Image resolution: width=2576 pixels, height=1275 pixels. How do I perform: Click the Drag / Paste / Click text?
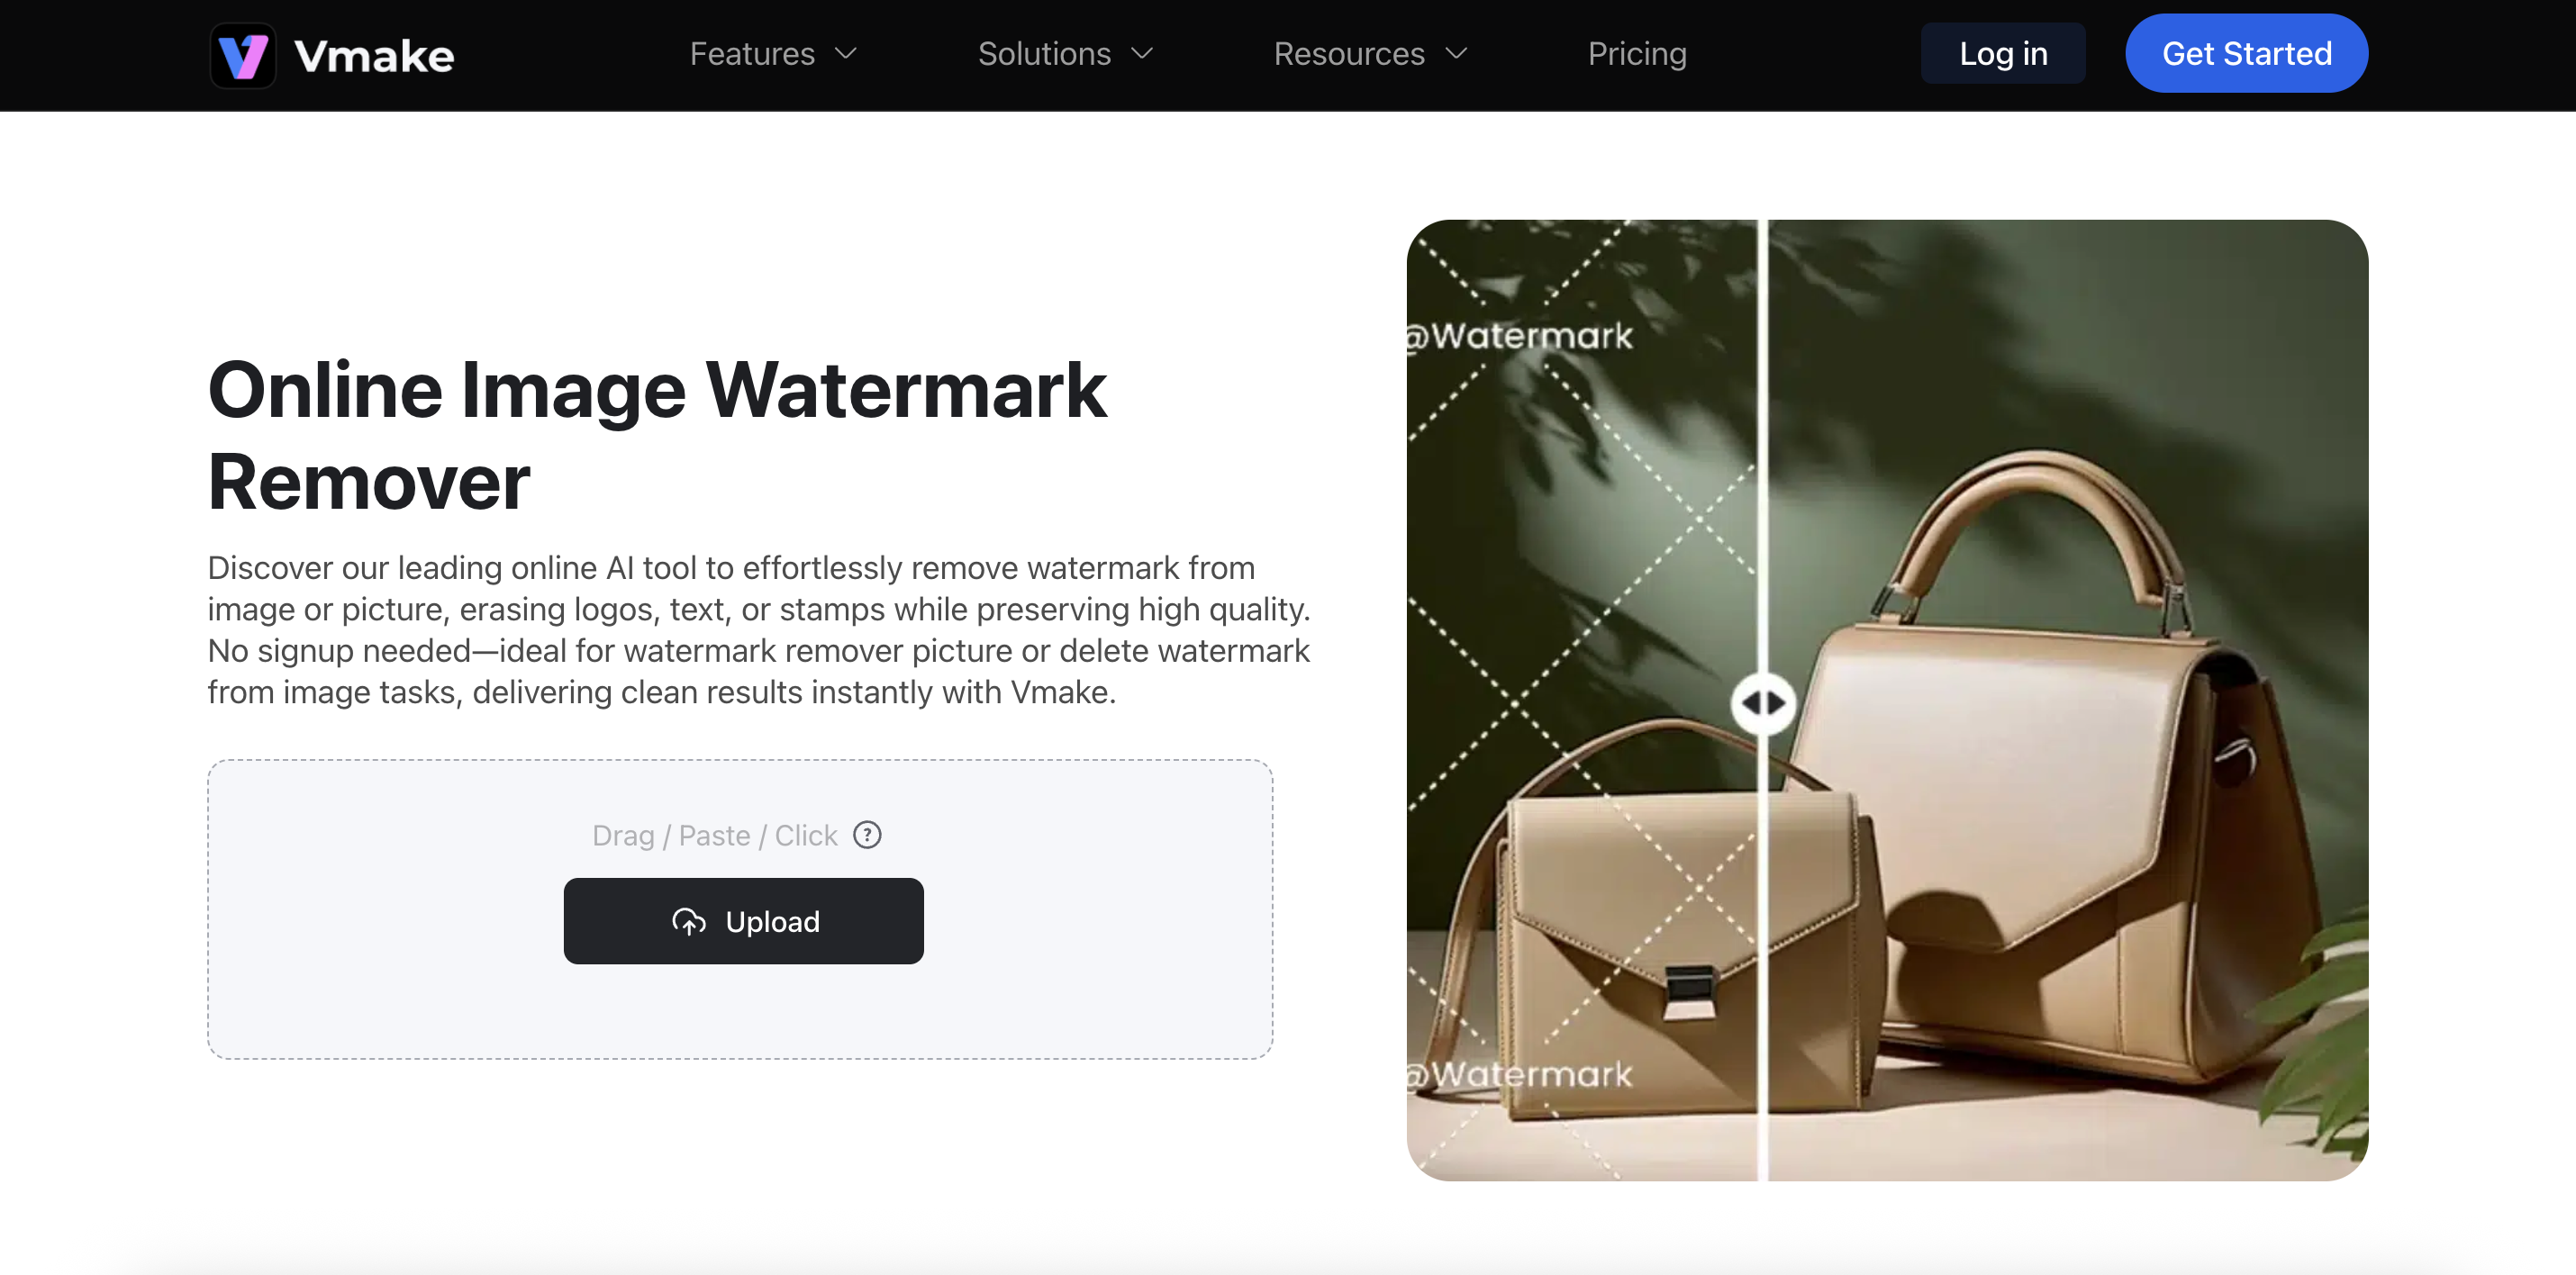point(714,835)
